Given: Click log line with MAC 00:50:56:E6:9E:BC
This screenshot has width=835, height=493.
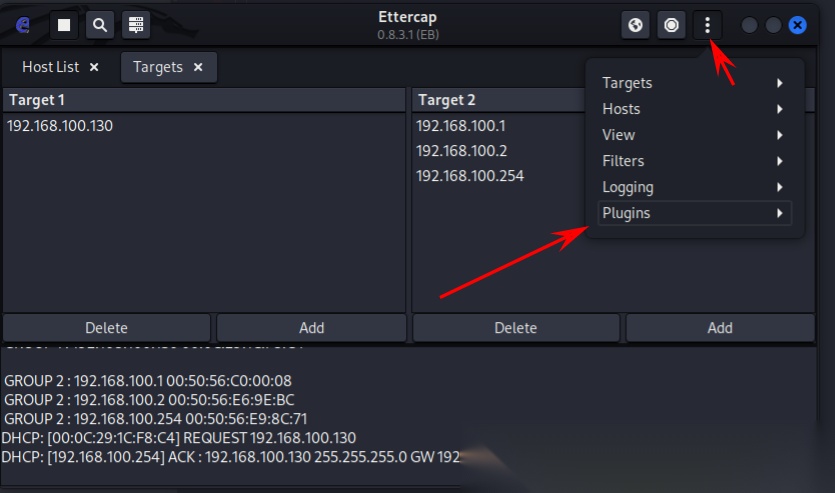Looking at the screenshot, I should tap(149, 400).
